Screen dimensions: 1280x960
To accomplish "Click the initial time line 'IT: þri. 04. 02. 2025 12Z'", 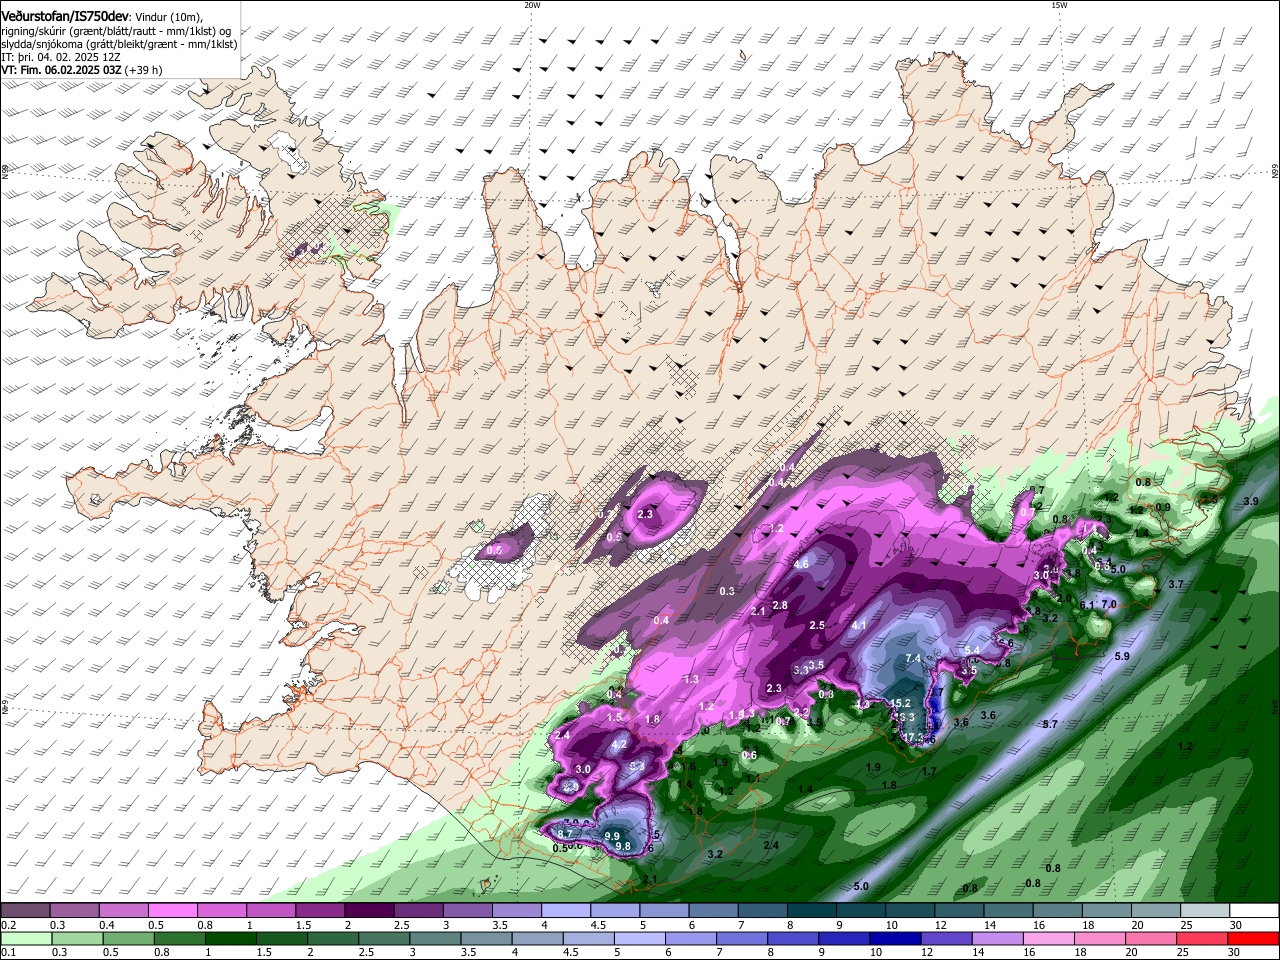I will click(62, 58).
